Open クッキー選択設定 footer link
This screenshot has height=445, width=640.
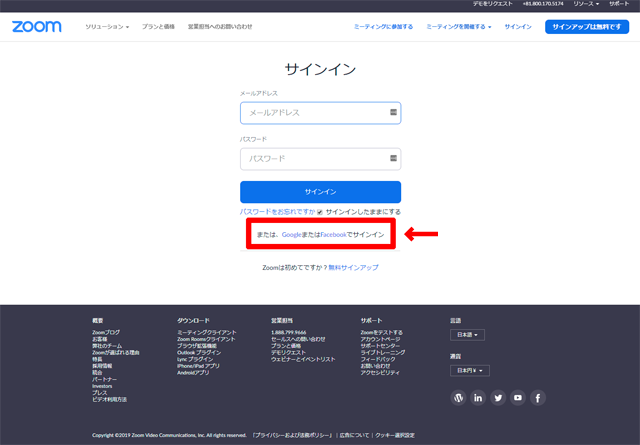(x=395, y=435)
